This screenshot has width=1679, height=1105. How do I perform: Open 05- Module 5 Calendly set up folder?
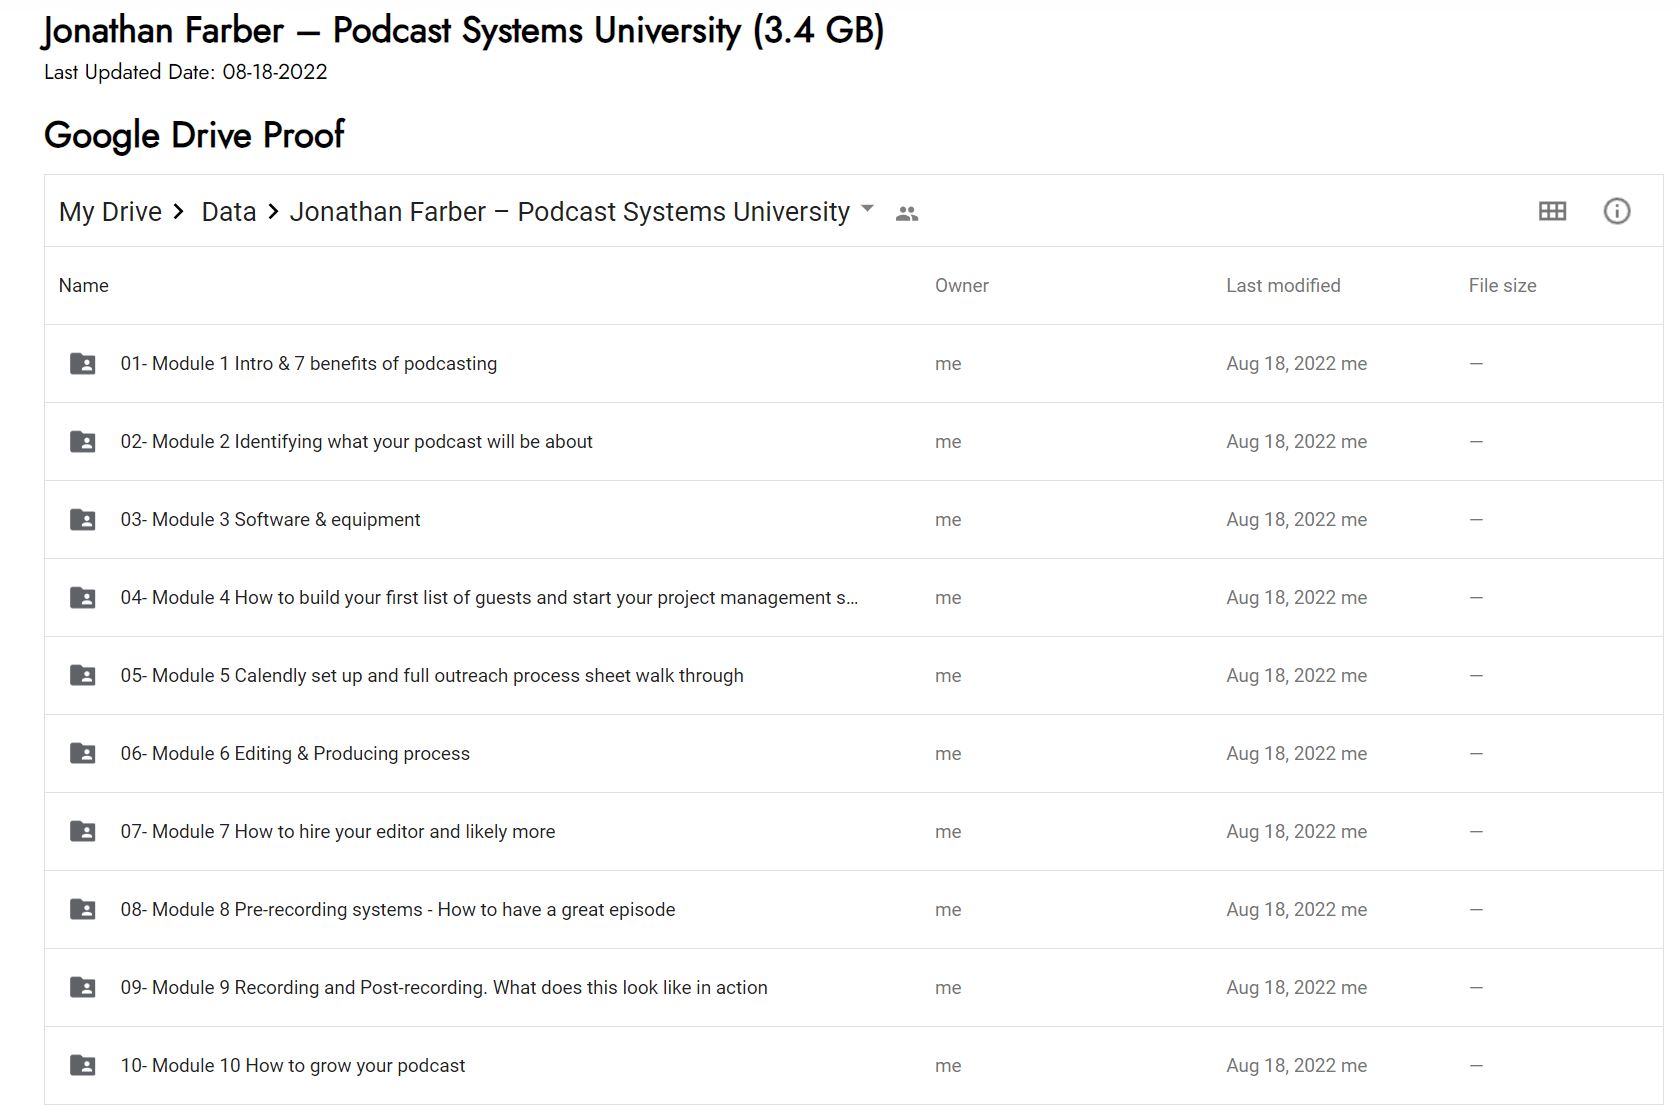[x=432, y=675]
